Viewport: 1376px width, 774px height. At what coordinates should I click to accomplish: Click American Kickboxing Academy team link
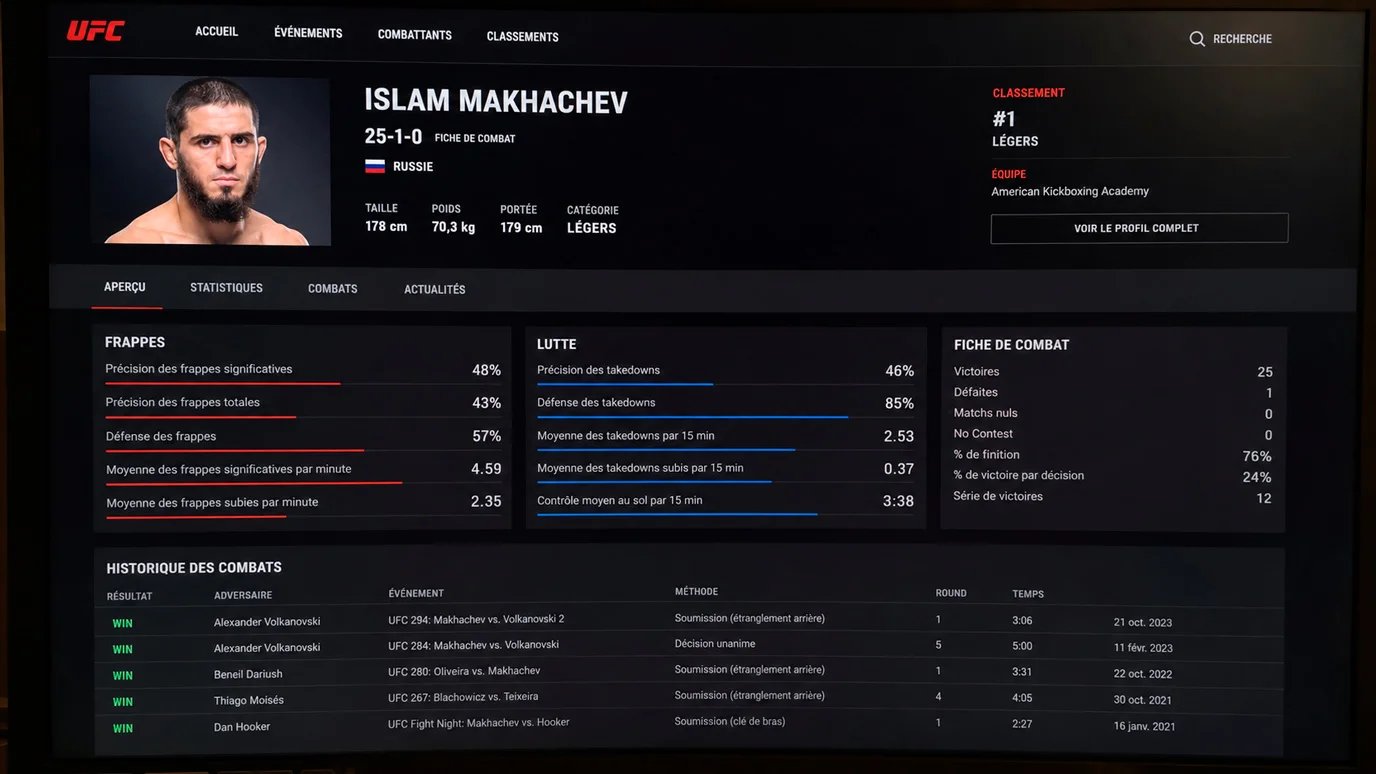pos(1070,191)
